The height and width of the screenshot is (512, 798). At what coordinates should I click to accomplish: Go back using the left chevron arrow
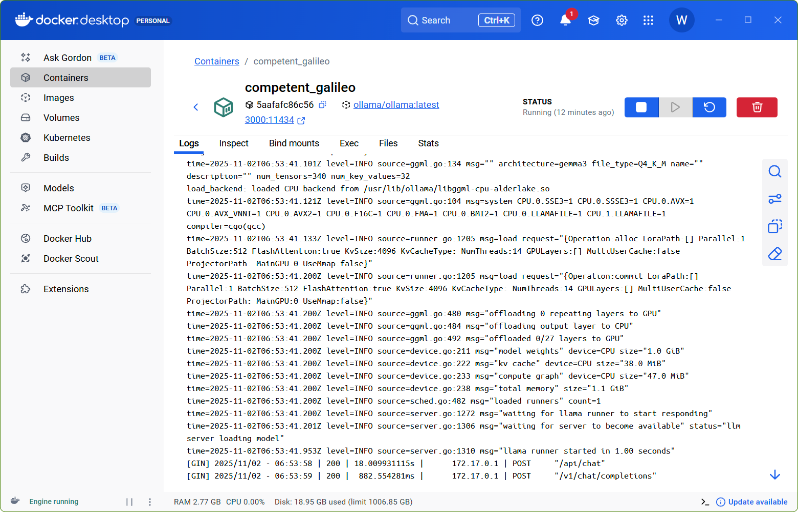196,107
